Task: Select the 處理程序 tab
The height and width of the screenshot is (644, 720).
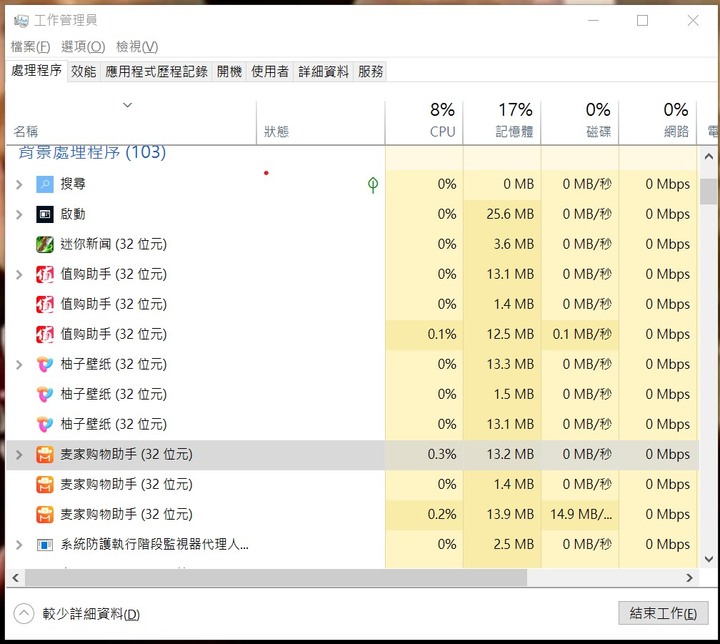Action: point(36,71)
